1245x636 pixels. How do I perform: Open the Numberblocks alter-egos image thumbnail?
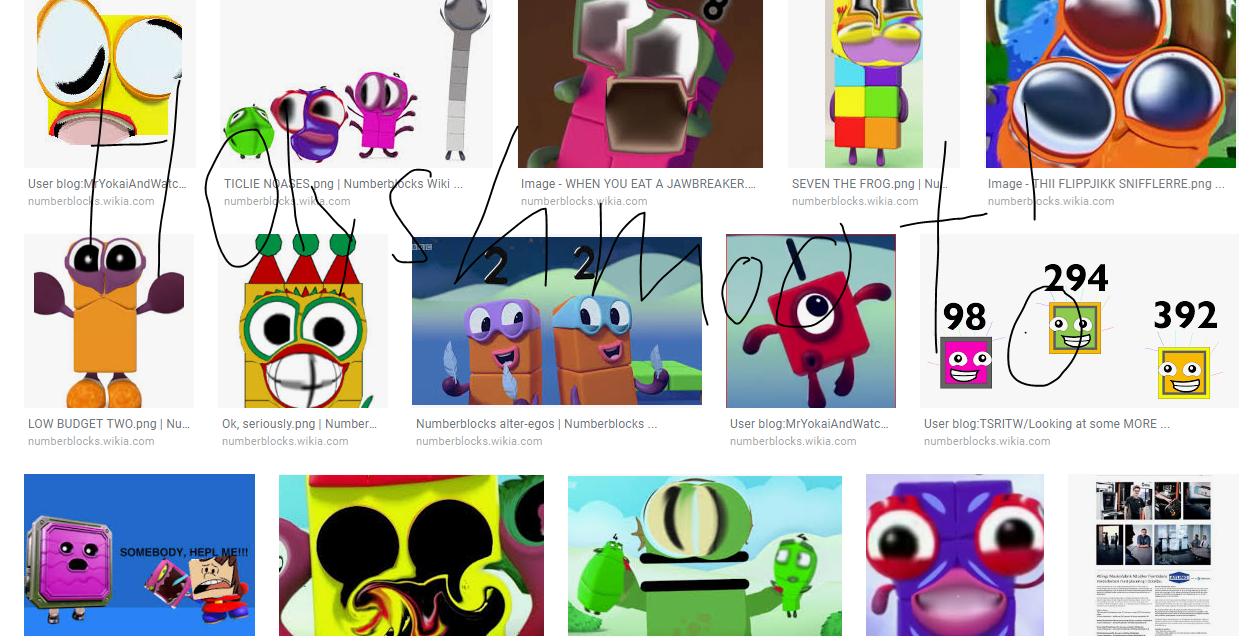557,321
